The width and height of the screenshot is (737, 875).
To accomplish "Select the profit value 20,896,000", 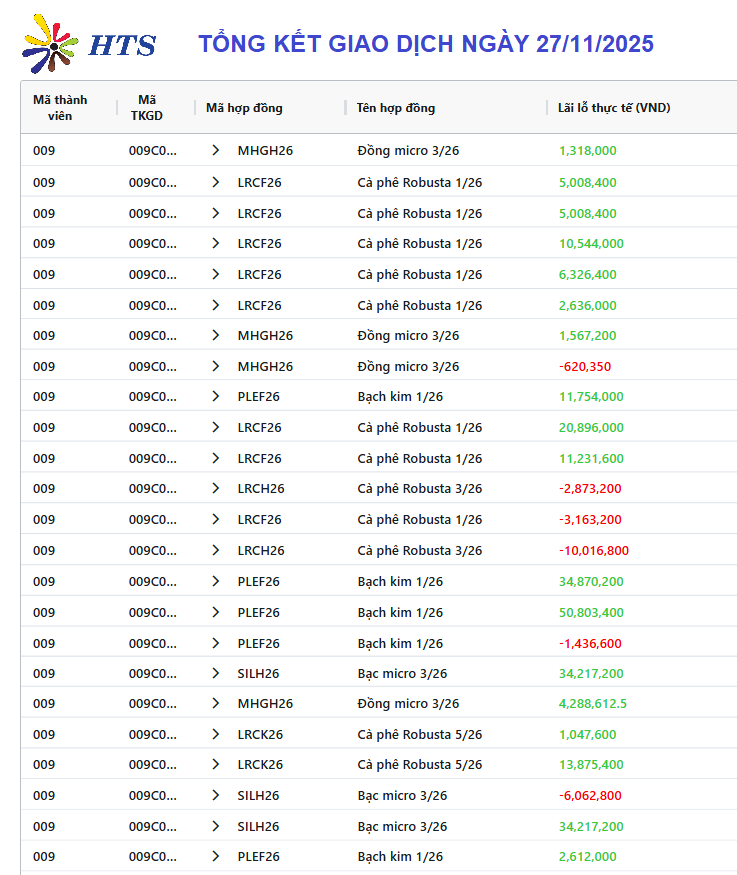I will click(x=591, y=427).
